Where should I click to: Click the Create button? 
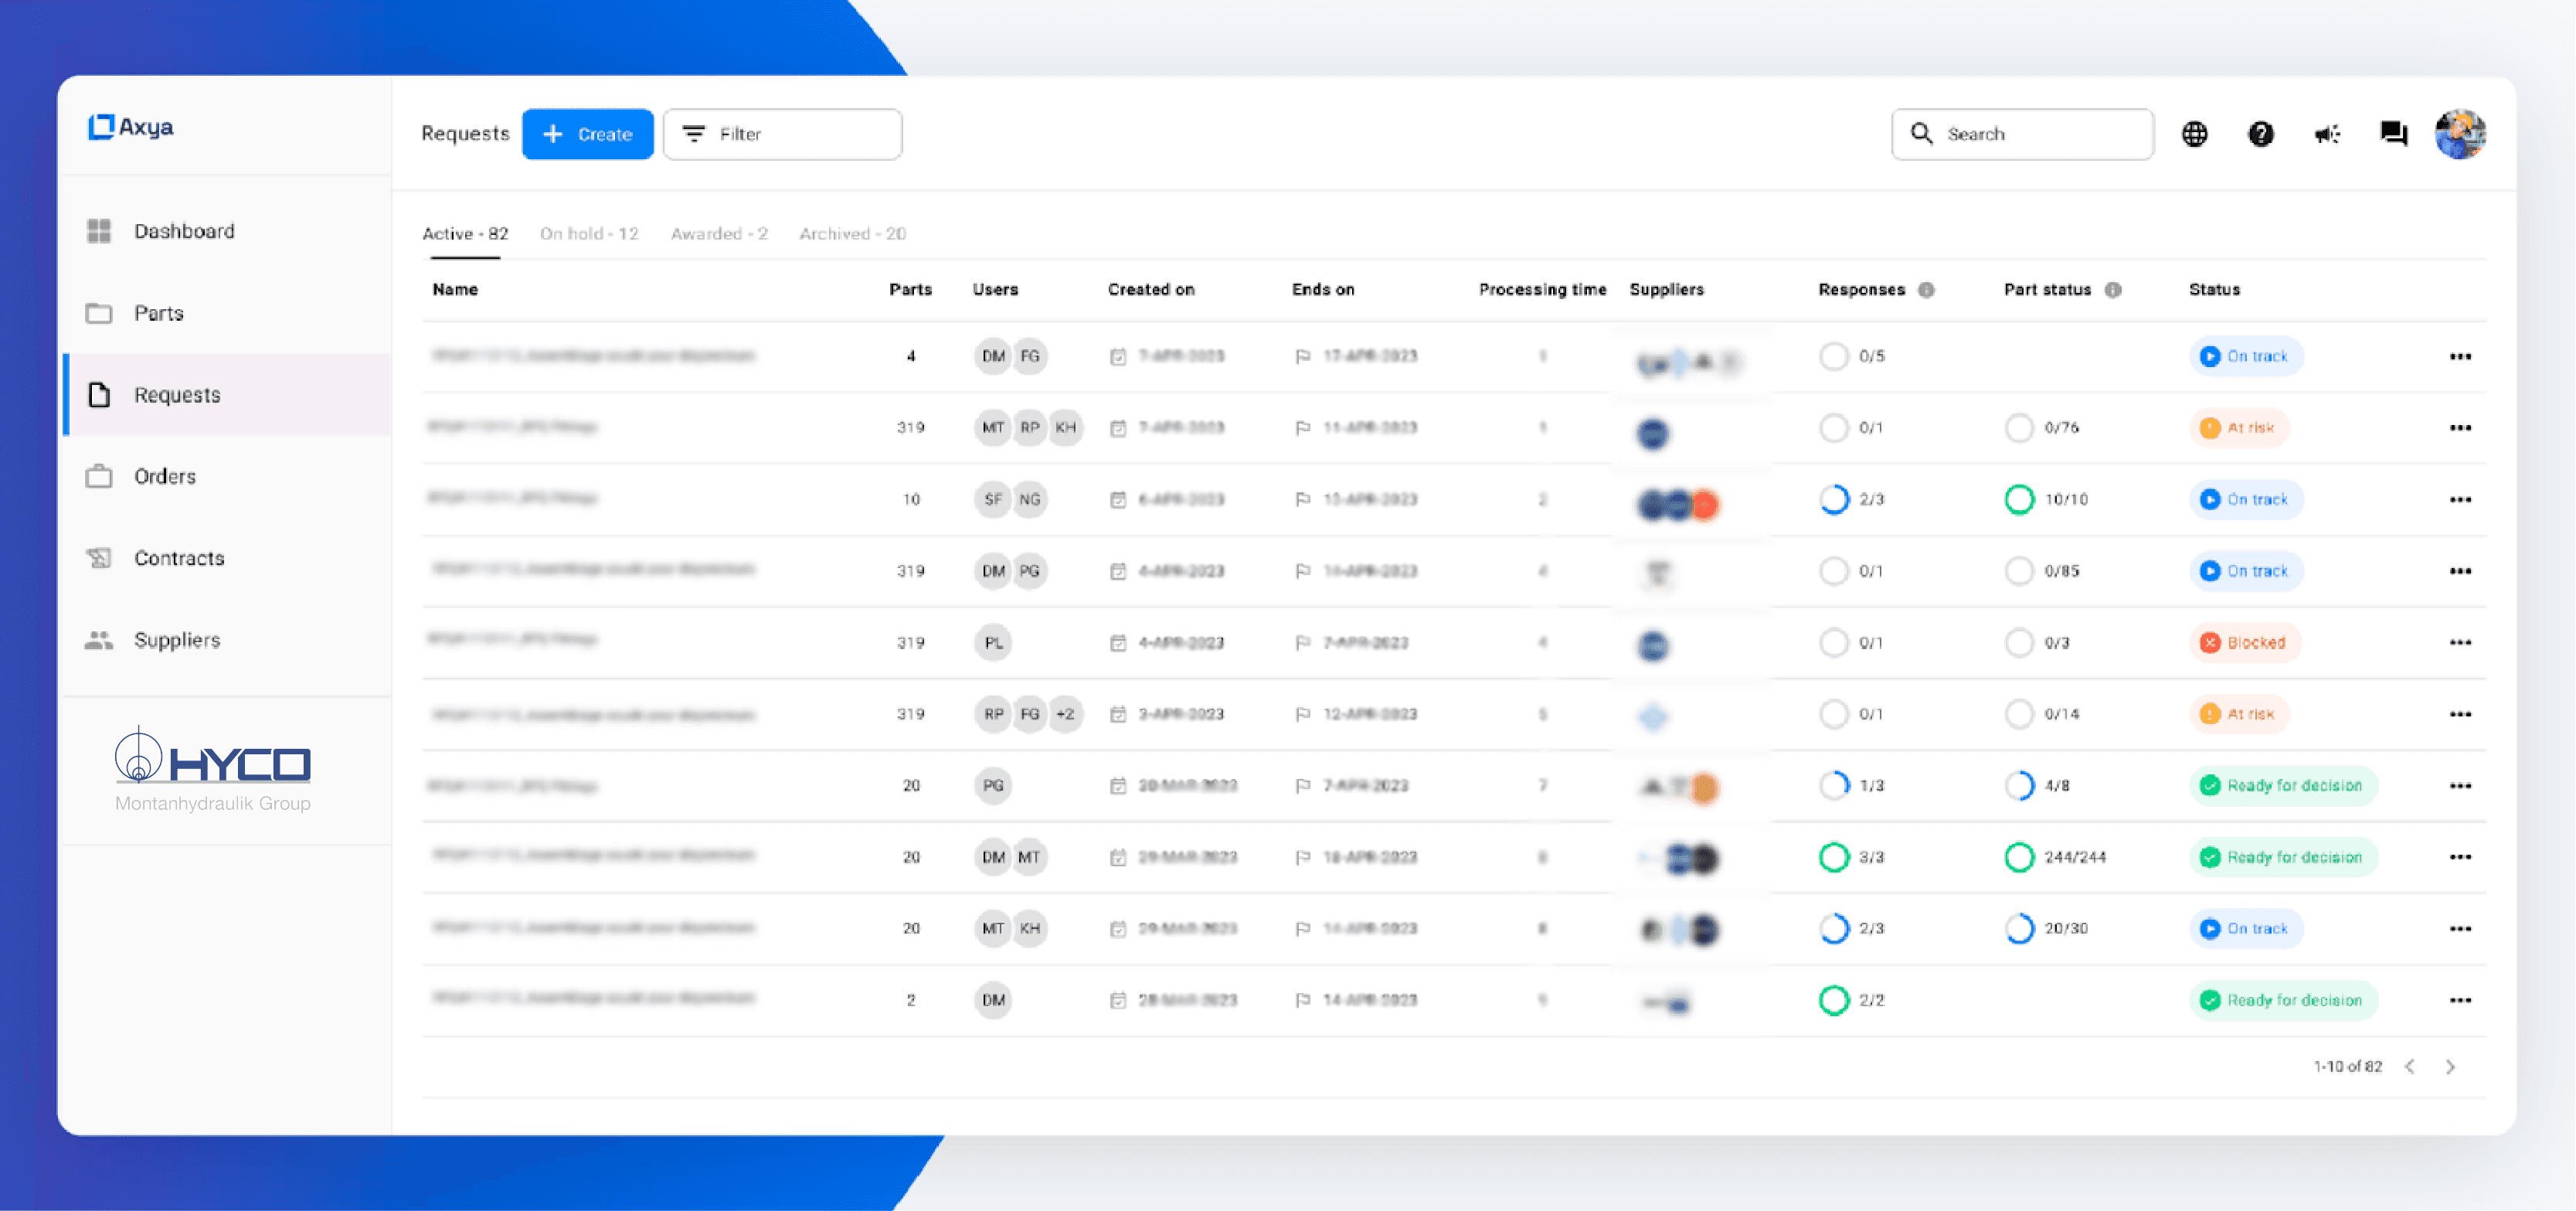click(587, 134)
